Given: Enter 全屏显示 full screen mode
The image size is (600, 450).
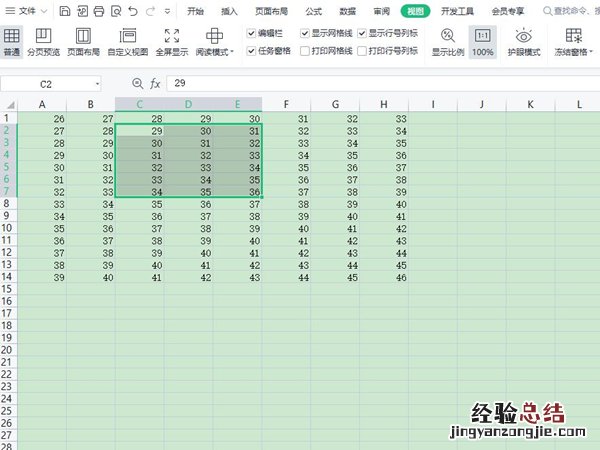Looking at the screenshot, I should point(171,41).
